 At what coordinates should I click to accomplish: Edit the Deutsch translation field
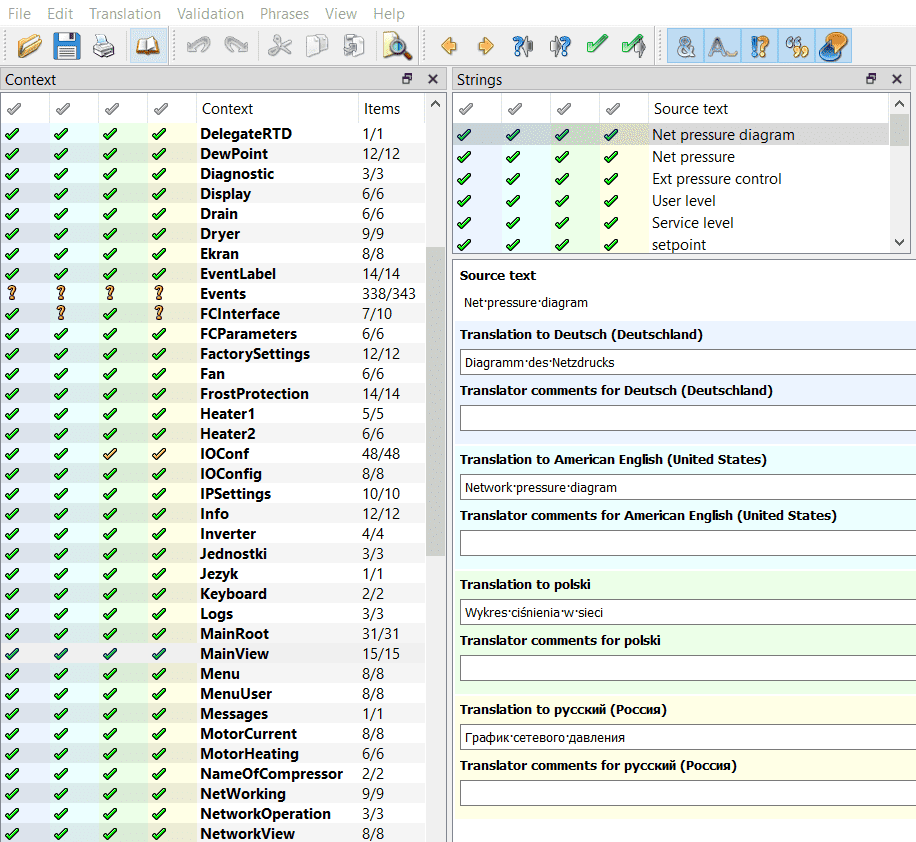pos(688,362)
